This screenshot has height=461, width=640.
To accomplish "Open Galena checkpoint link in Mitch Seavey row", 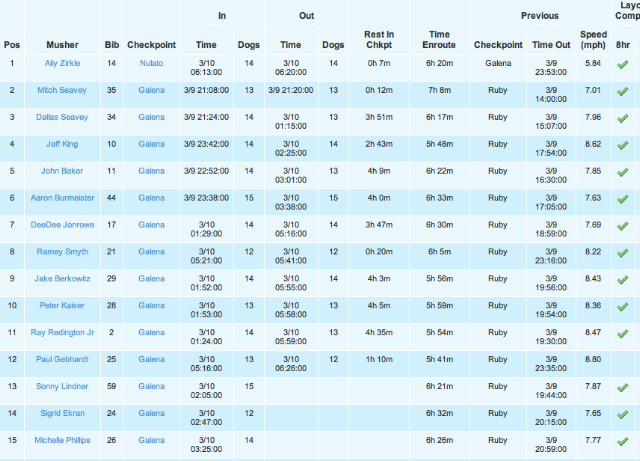I will (151, 90).
